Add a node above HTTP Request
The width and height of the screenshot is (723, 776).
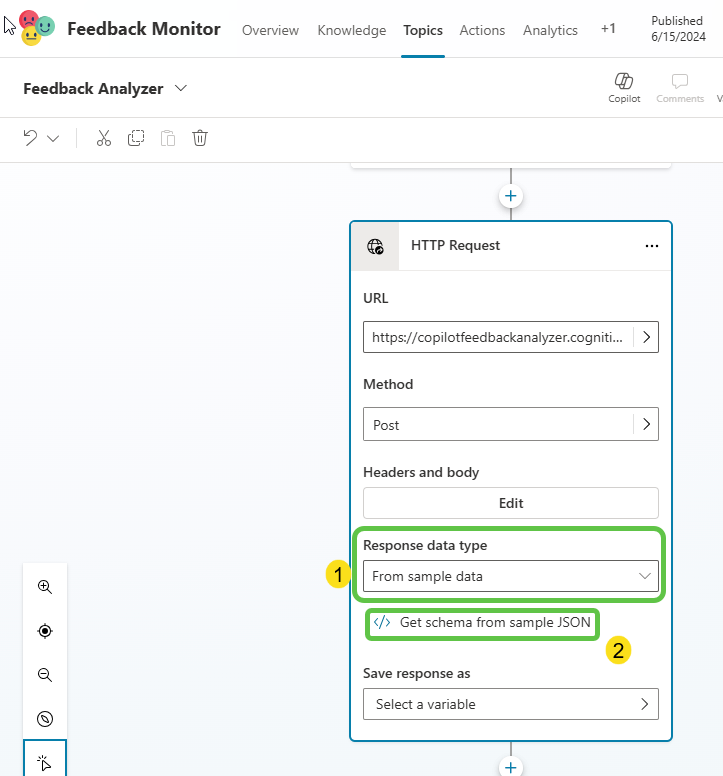pos(511,196)
